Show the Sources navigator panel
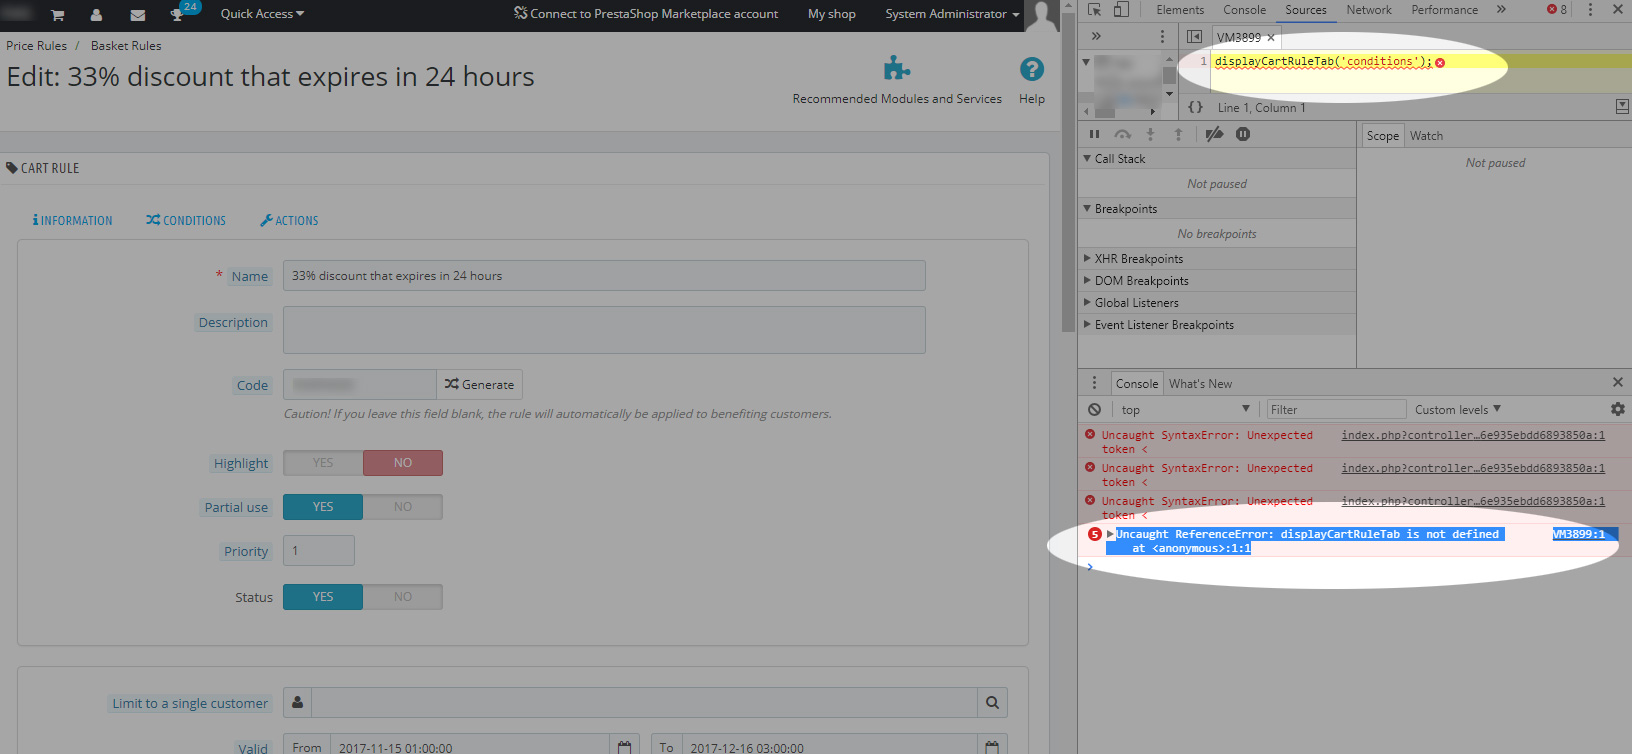Screen dimensions: 1632x754 point(1194,37)
